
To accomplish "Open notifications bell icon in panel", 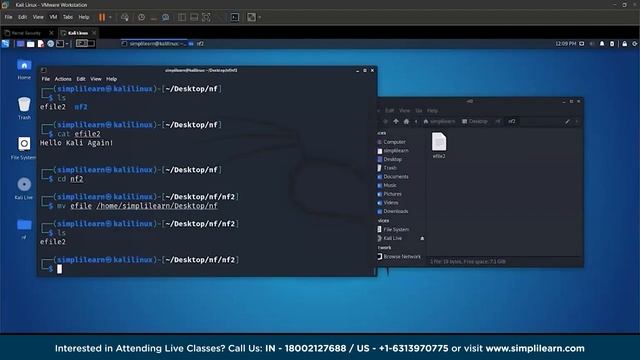I will point(602,44).
